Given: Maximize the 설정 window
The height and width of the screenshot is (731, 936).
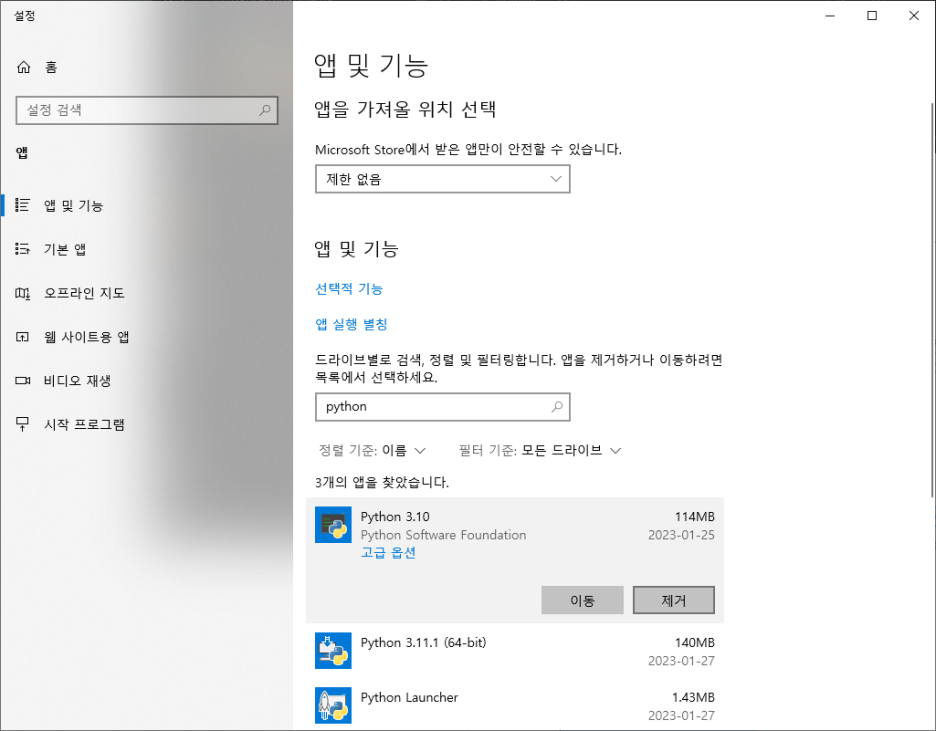Looking at the screenshot, I should [x=872, y=16].
